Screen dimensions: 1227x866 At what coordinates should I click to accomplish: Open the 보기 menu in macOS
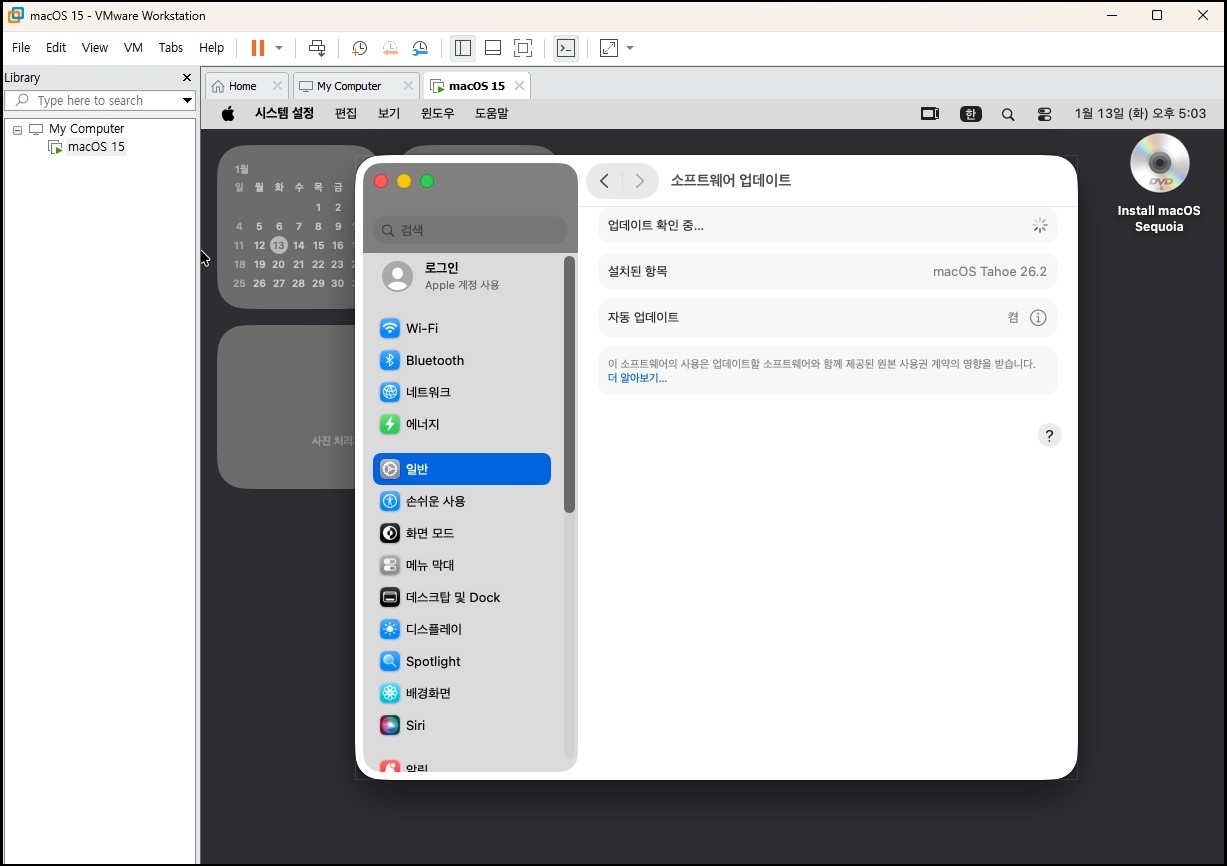click(x=389, y=114)
